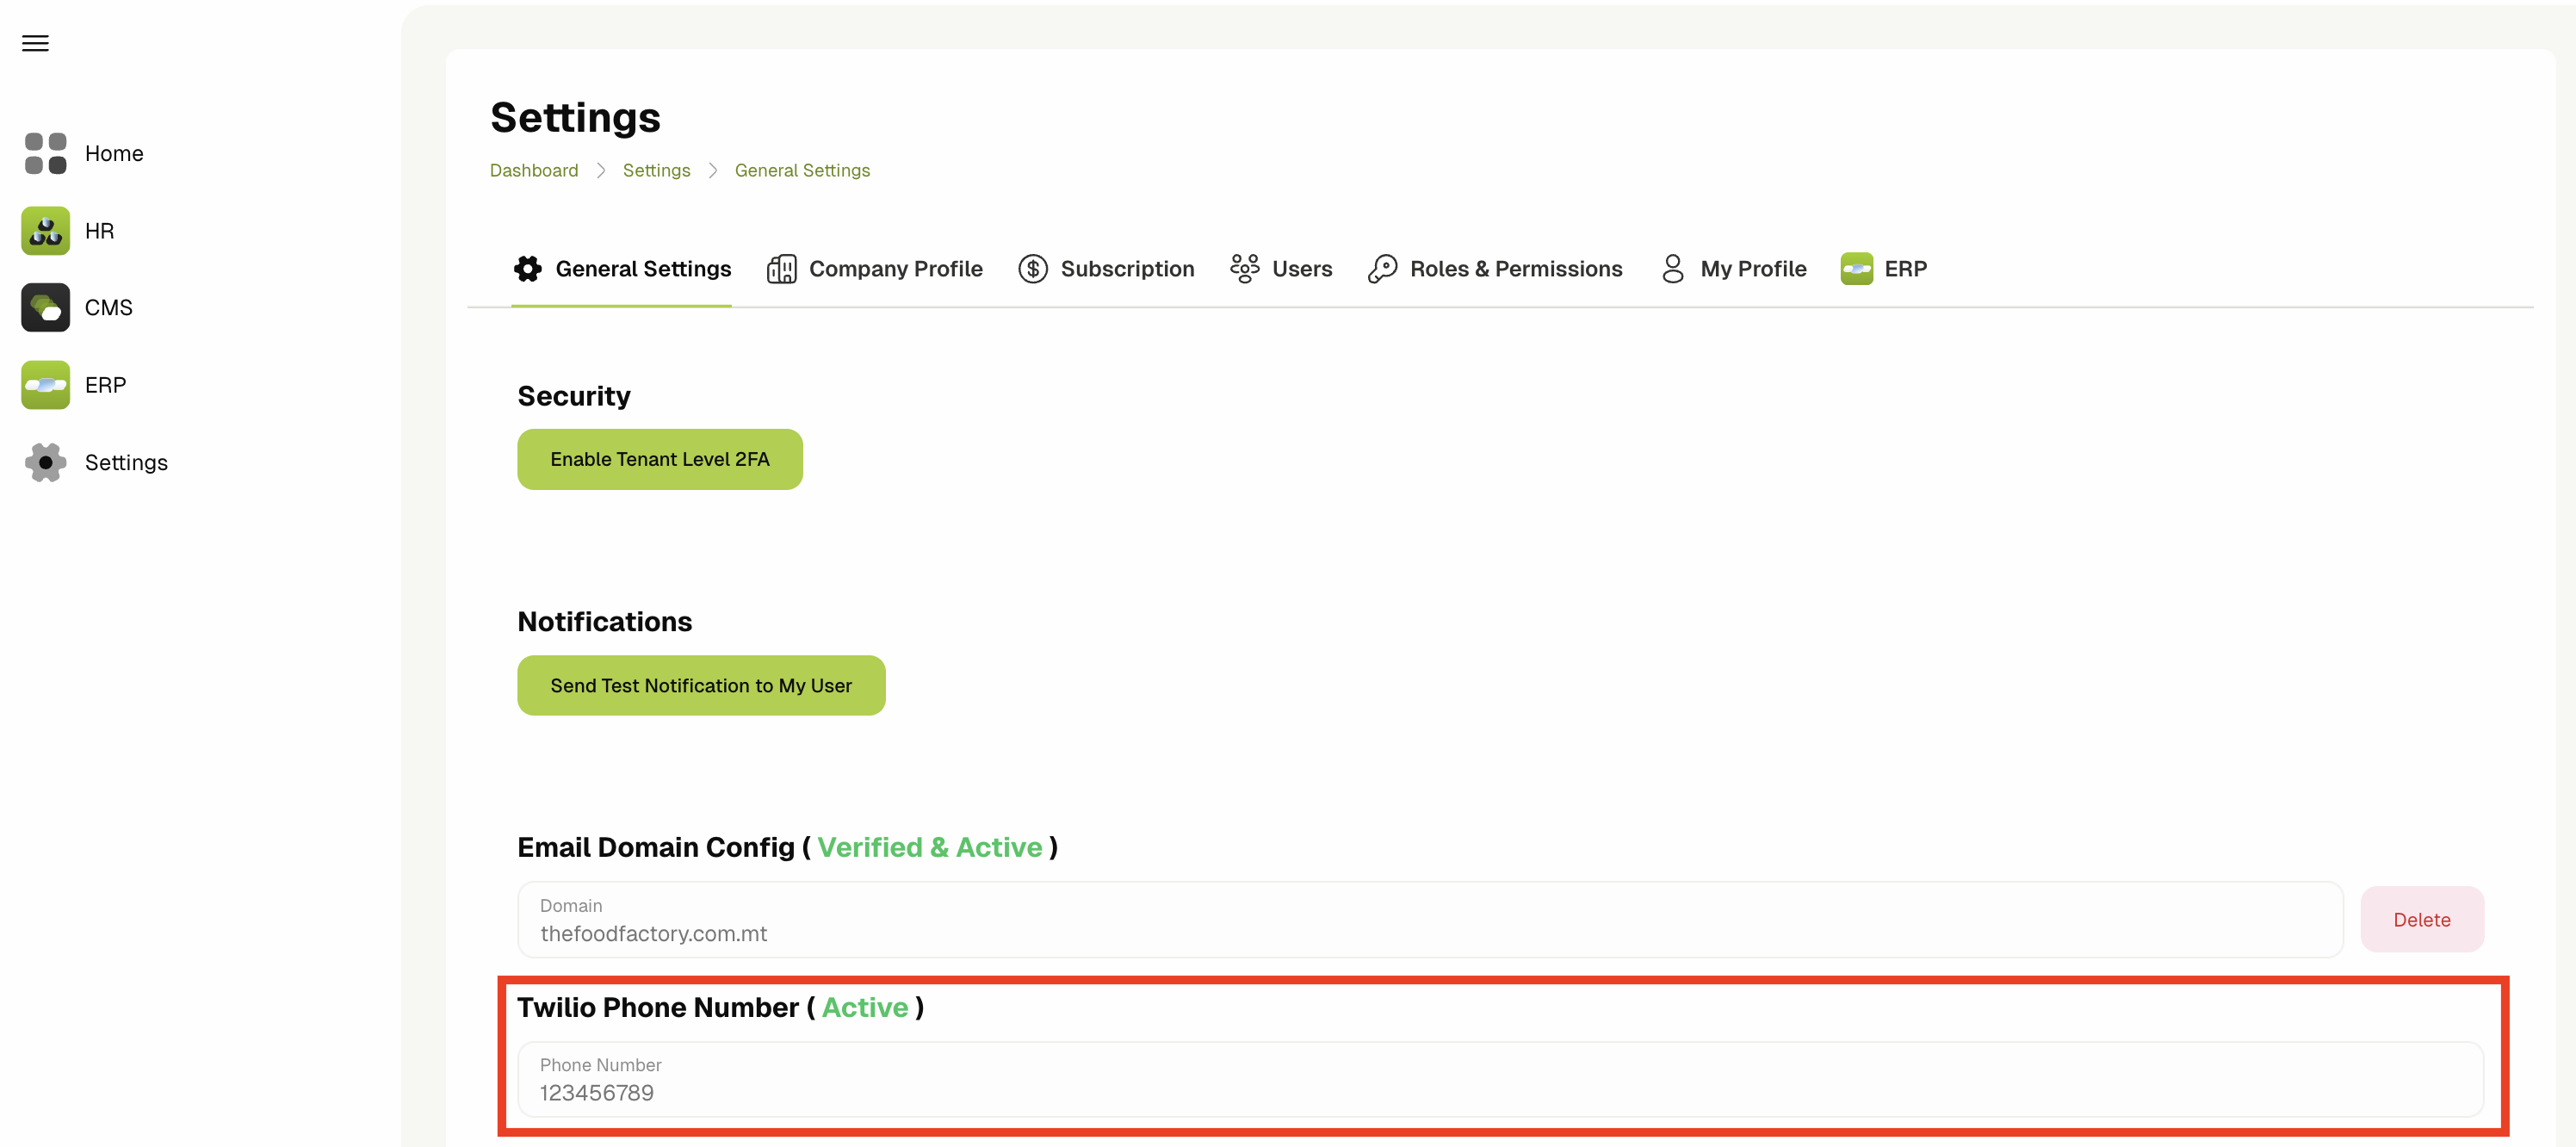
Task: Open the hamburger menu icon
Action: tap(35, 43)
